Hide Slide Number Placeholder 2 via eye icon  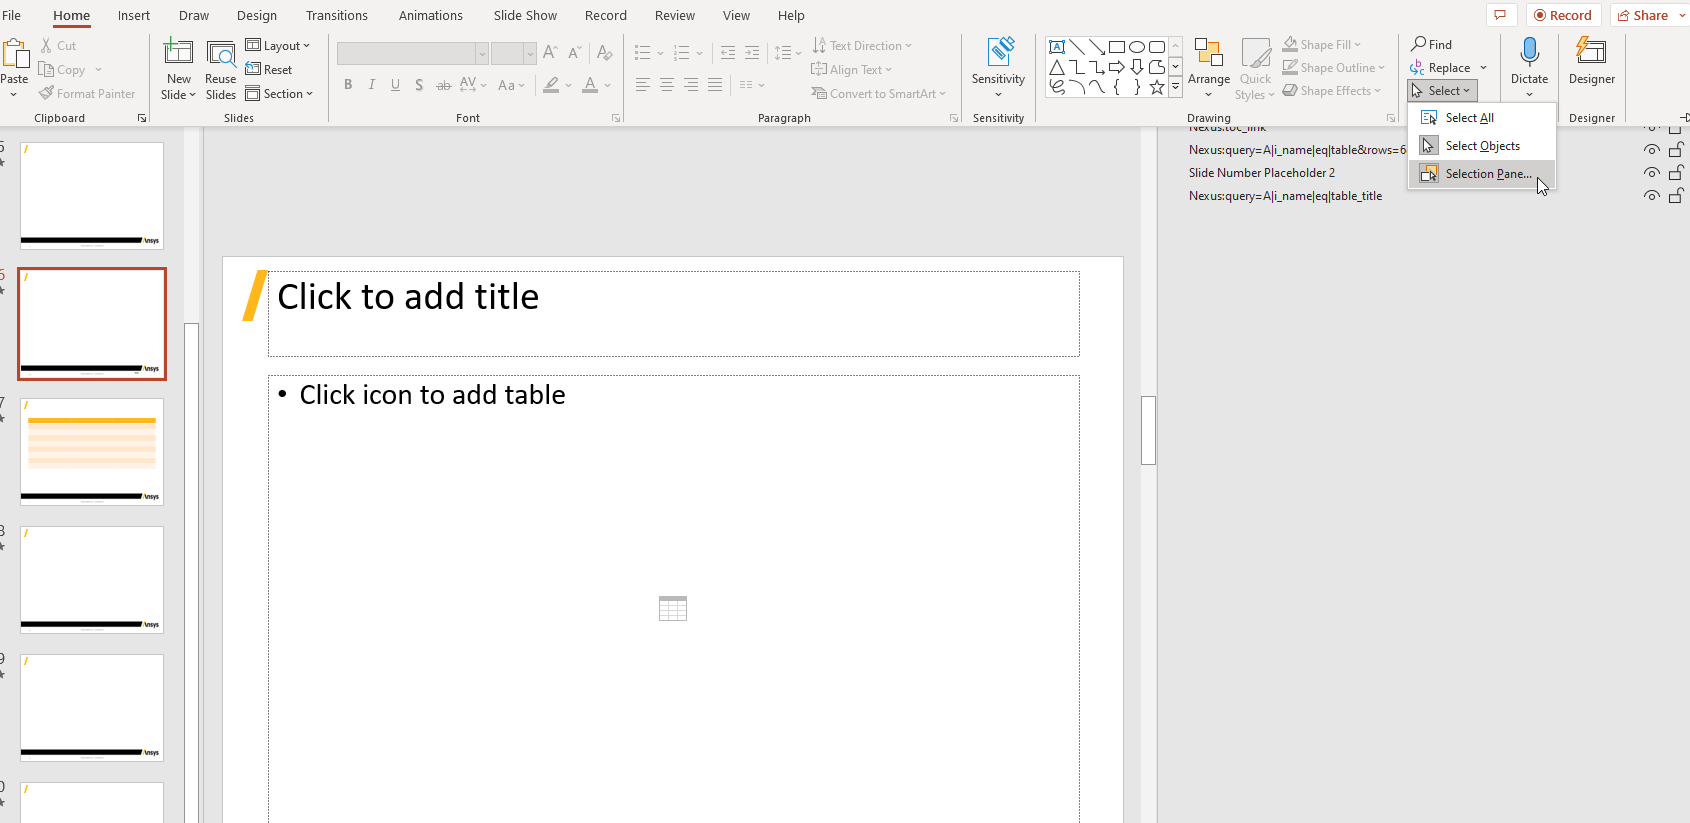(x=1652, y=173)
